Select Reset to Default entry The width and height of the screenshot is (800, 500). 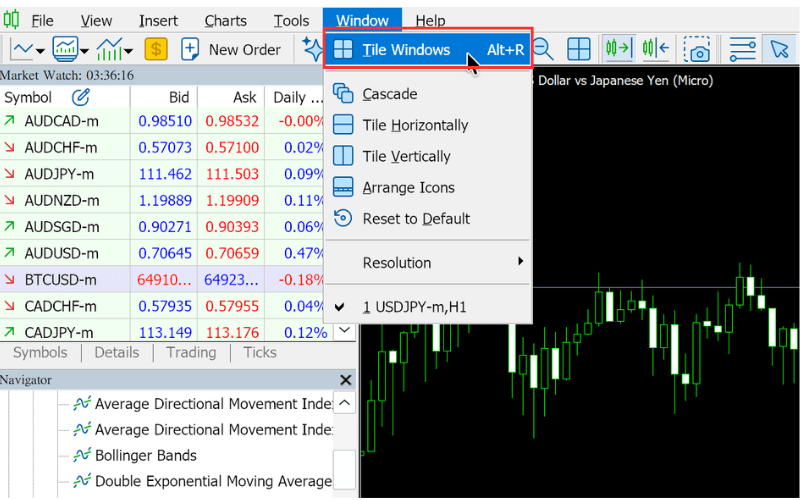tap(428, 218)
